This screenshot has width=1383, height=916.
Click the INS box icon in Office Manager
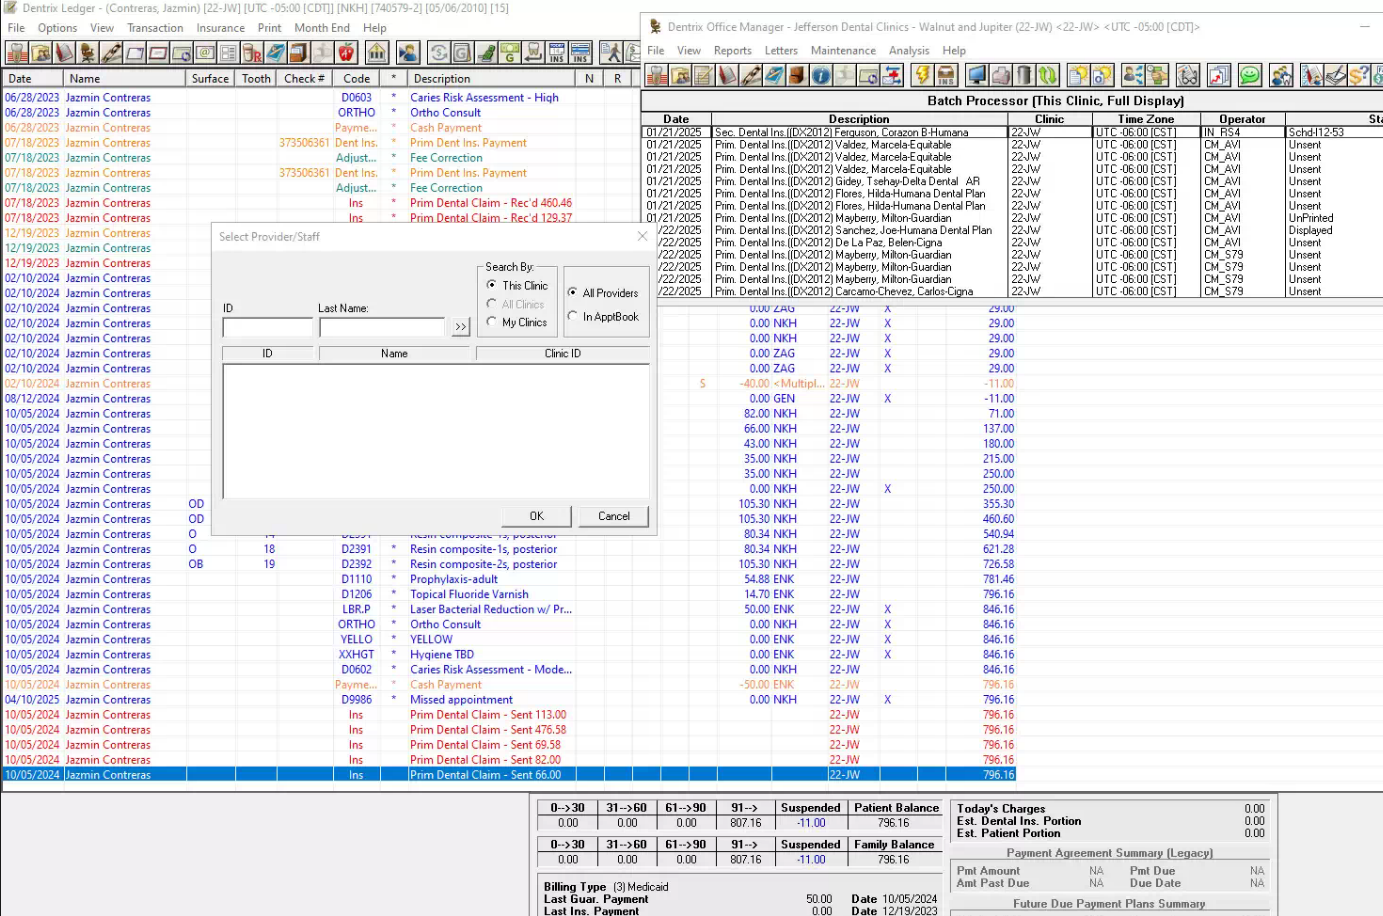(x=946, y=75)
